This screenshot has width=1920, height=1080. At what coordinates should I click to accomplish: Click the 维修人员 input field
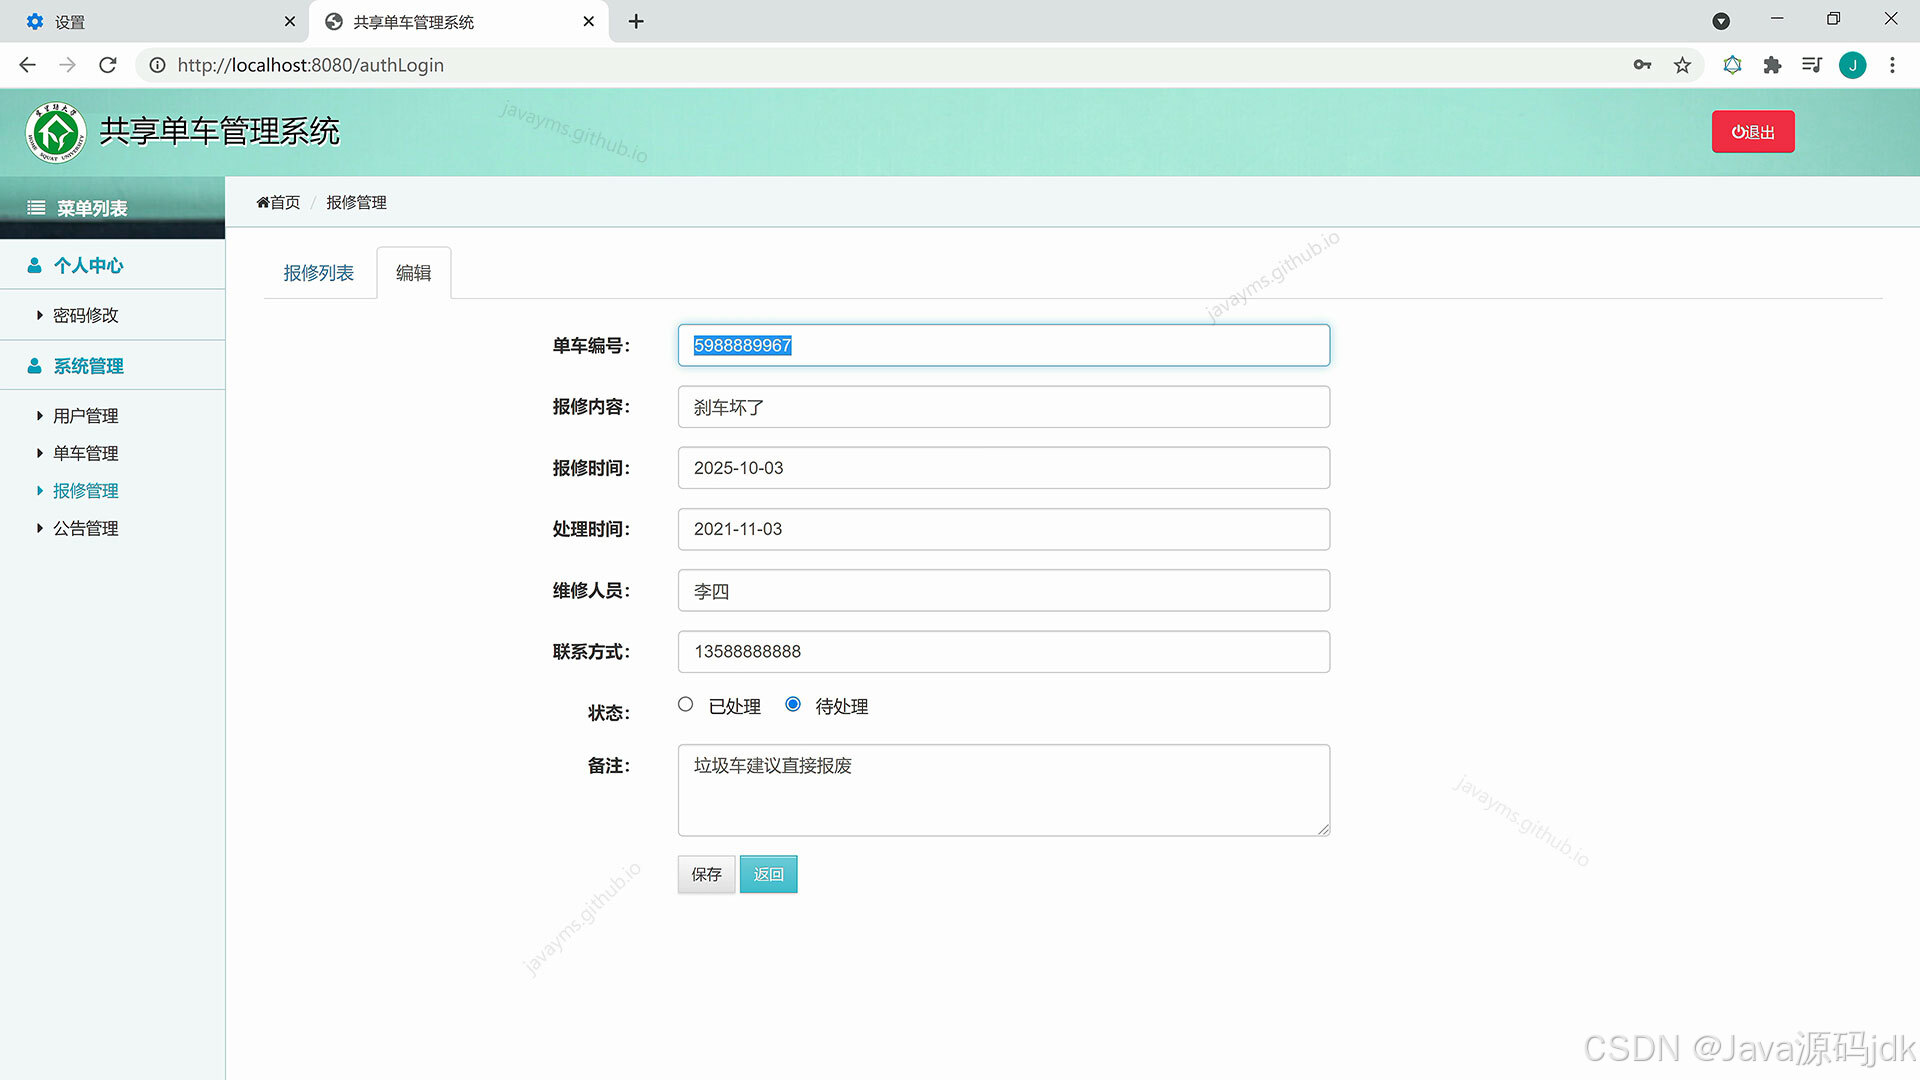1003,591
